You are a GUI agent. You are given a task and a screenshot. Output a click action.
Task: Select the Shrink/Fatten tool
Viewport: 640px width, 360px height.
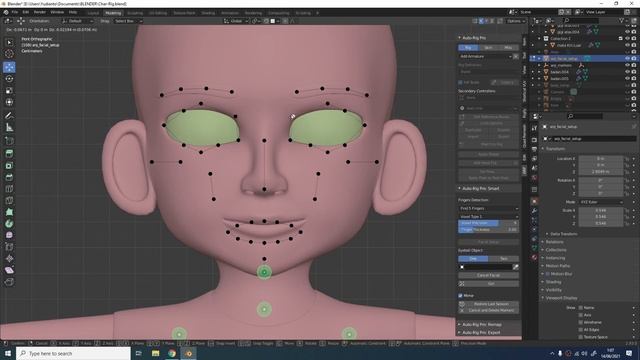coord(9,258)
